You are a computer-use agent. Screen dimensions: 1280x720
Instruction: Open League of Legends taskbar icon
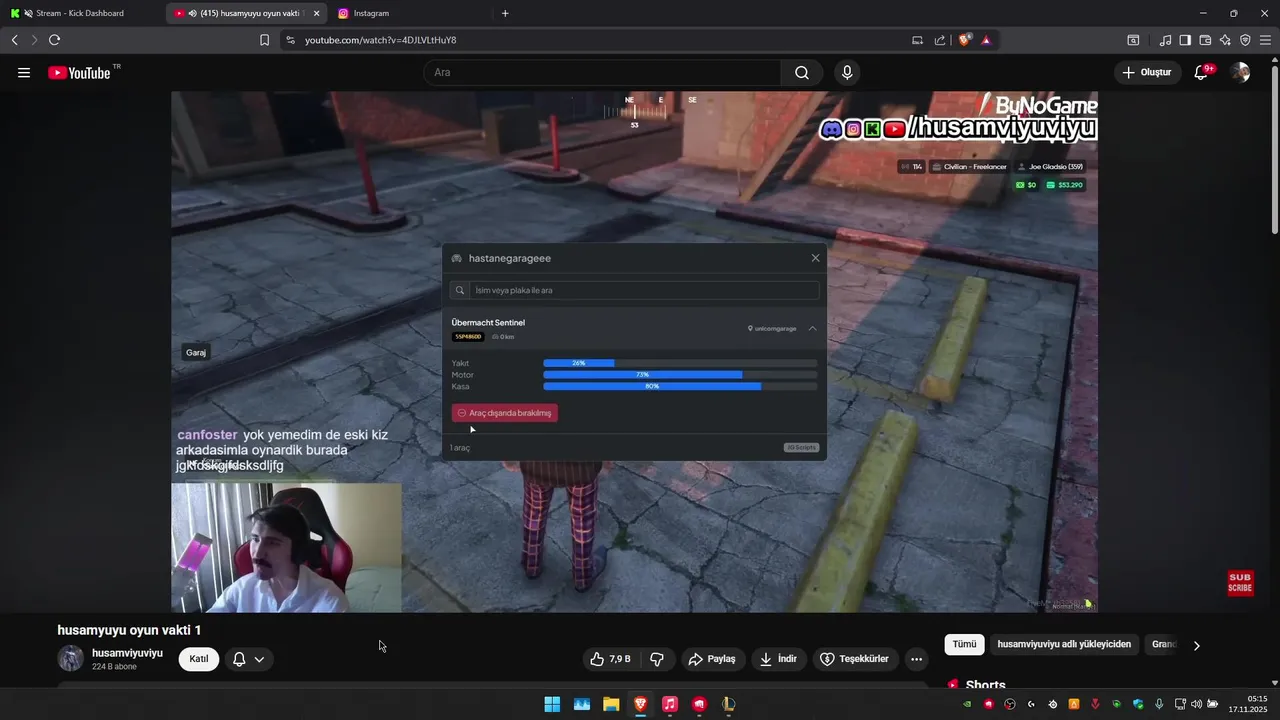tap(729, 705)
